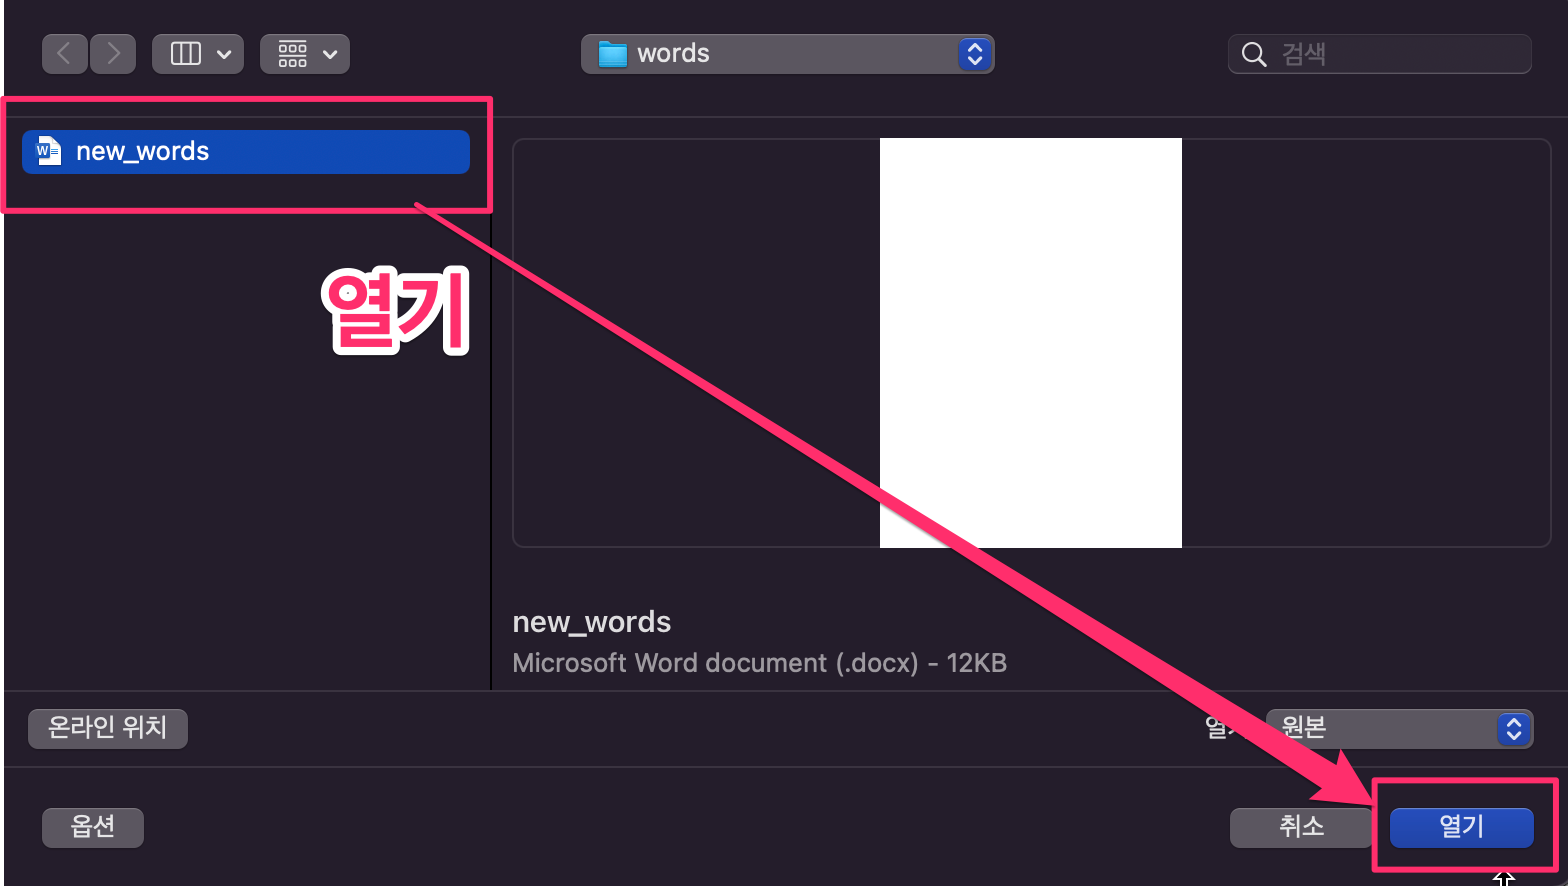Open the 원본 open-mode dropdown
Viewport: 1568px width, 886px height.
[1399, 728]
